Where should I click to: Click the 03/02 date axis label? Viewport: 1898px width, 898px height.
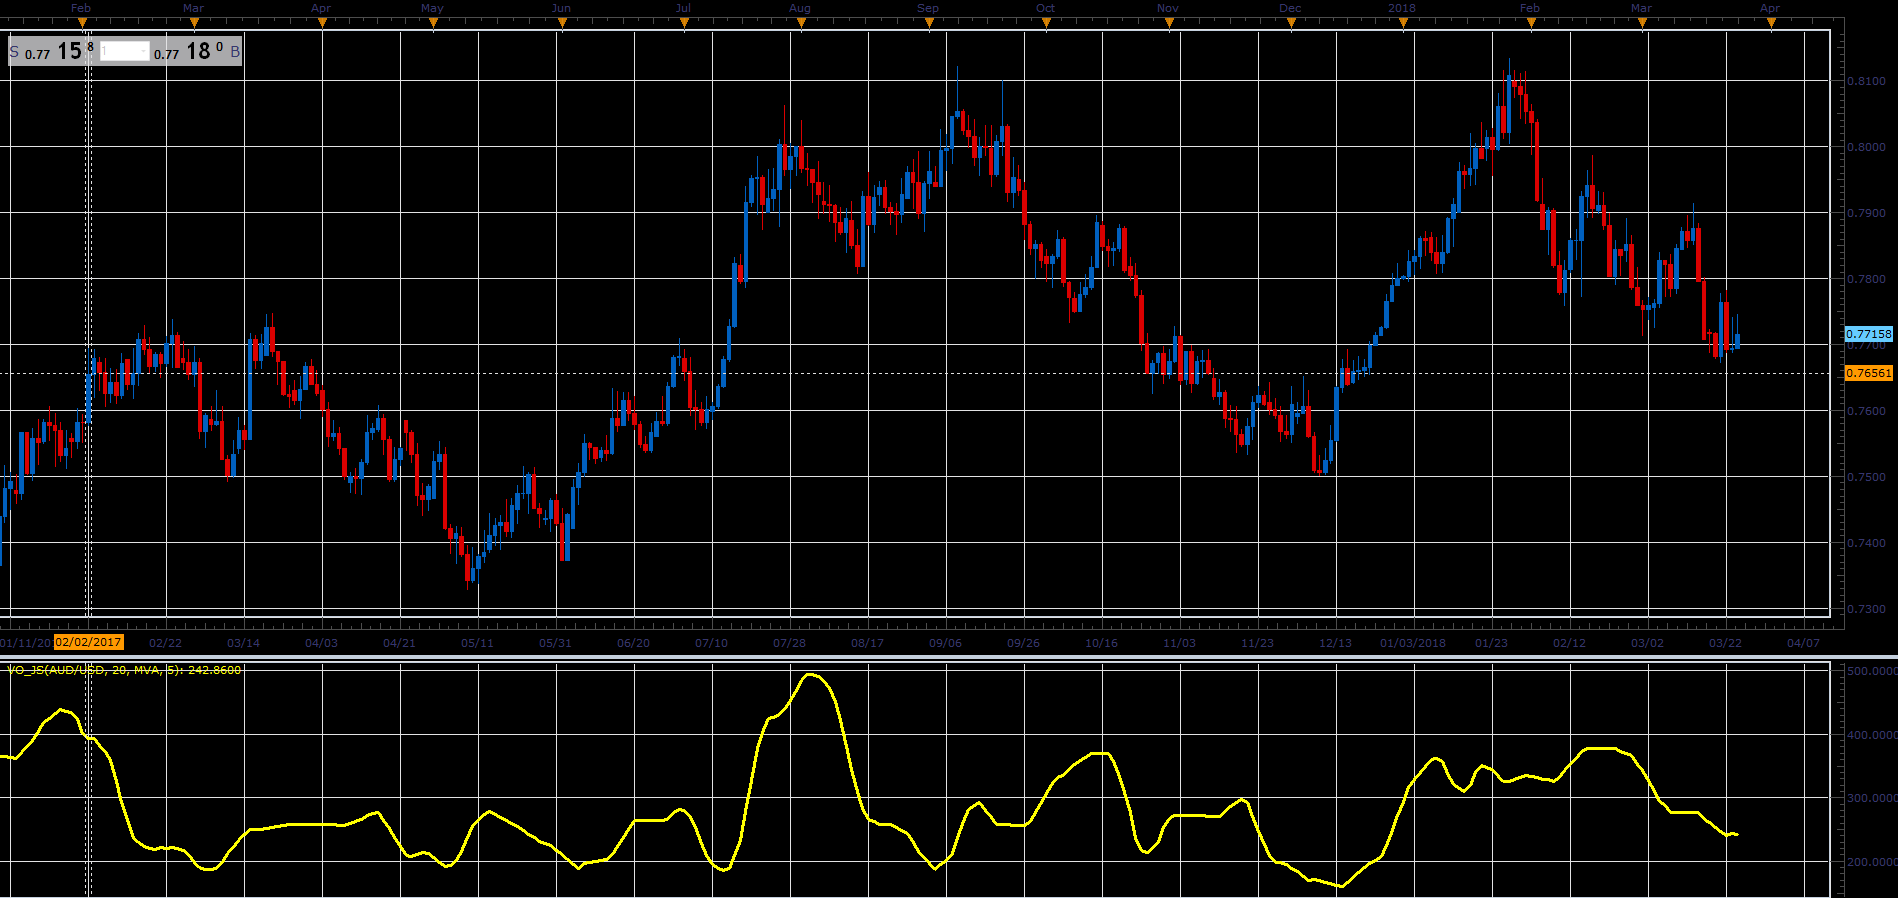pyautogui.click(x=1648, y=643)
